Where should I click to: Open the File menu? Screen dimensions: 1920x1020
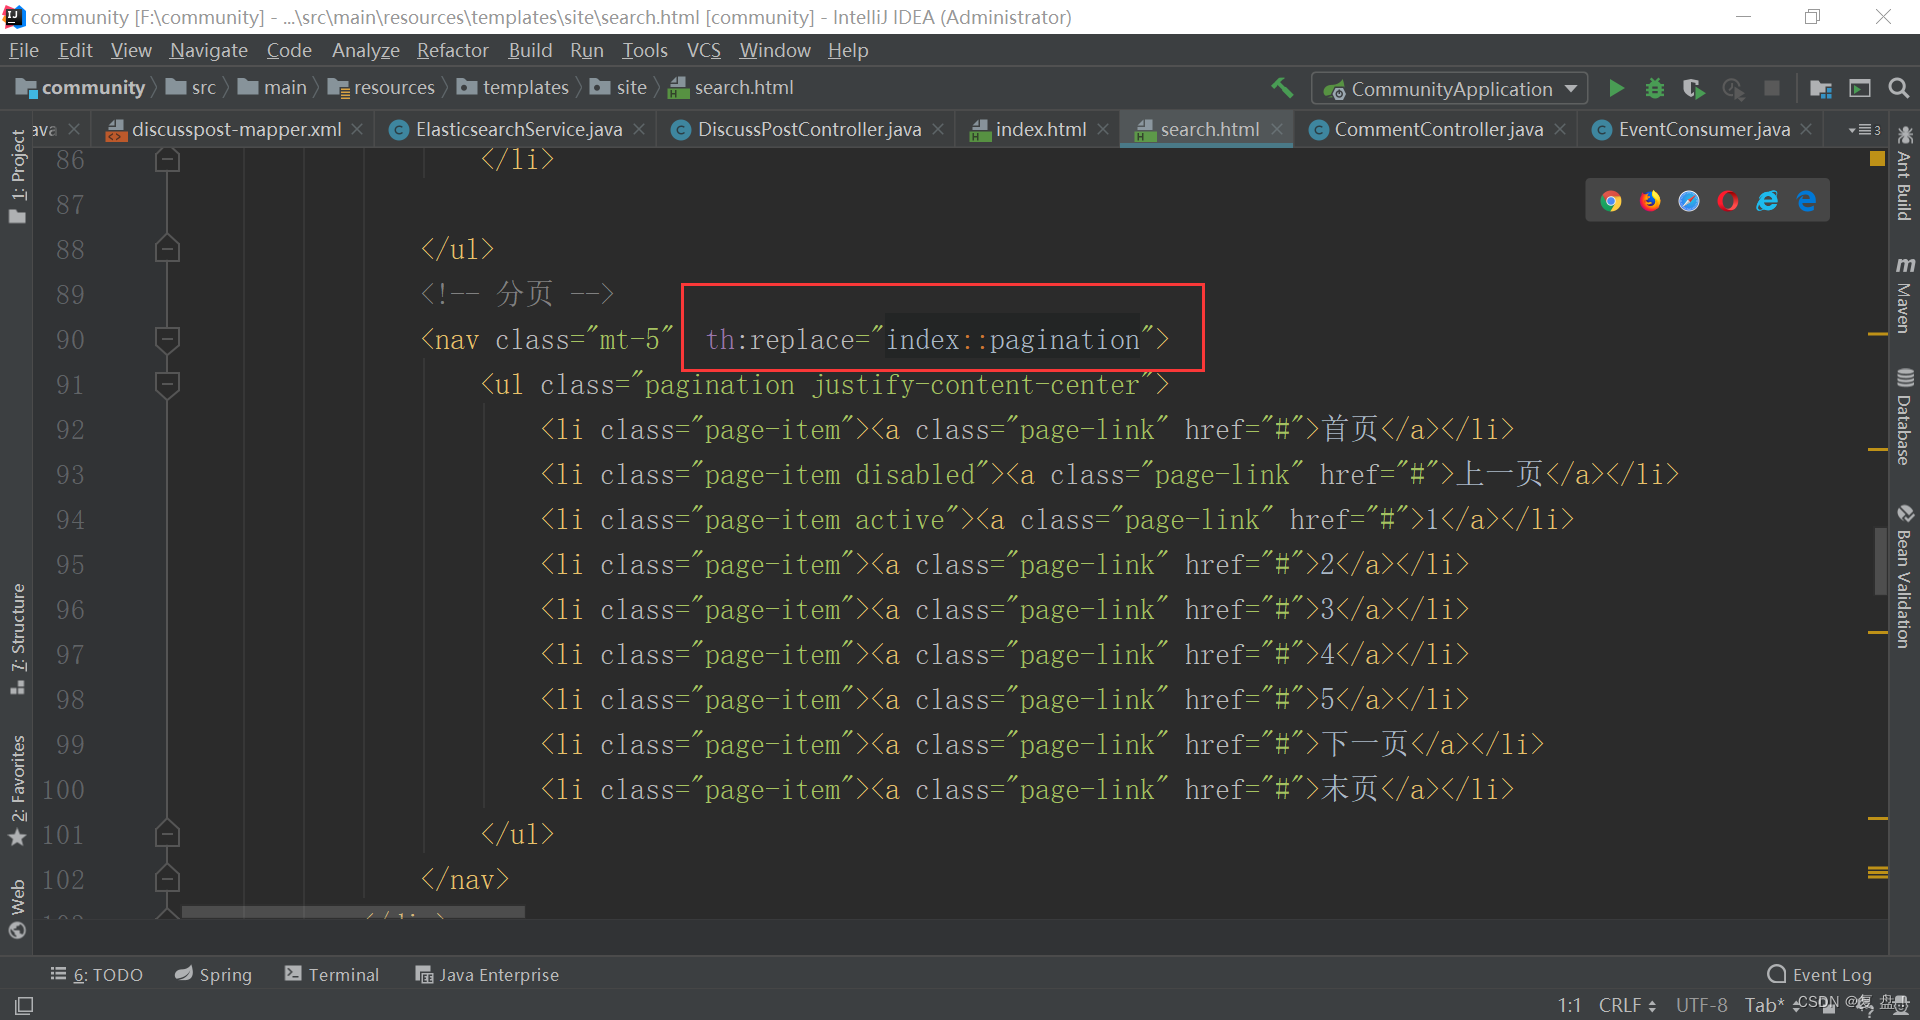pyautogui.click(x=23, y=50)
